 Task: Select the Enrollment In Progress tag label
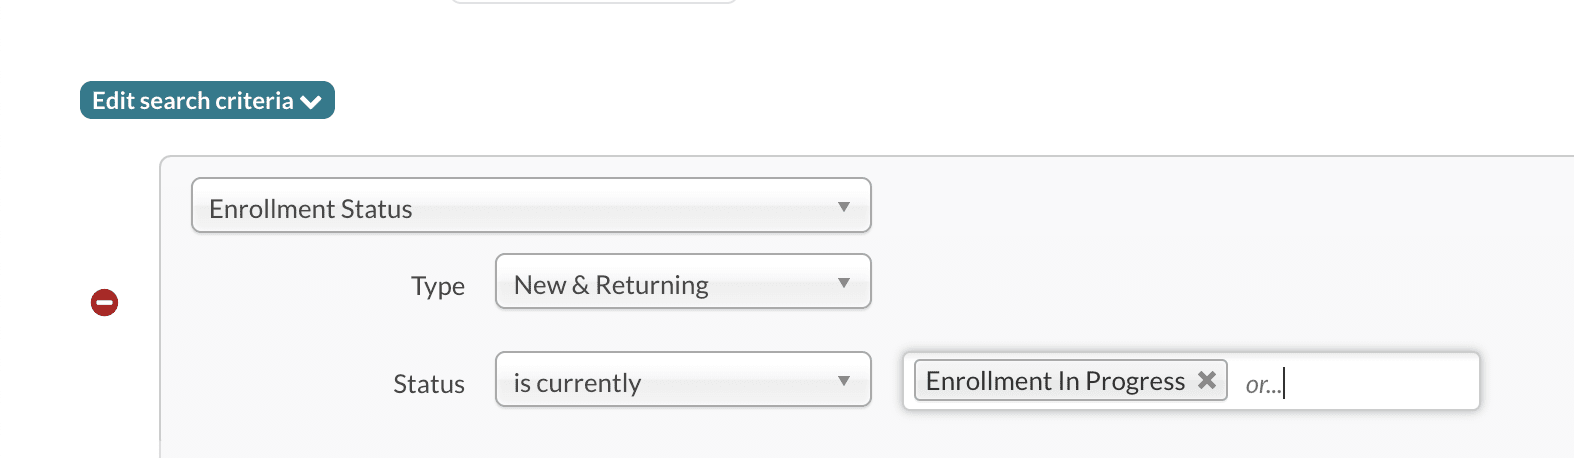click(x=1055, y=381)
